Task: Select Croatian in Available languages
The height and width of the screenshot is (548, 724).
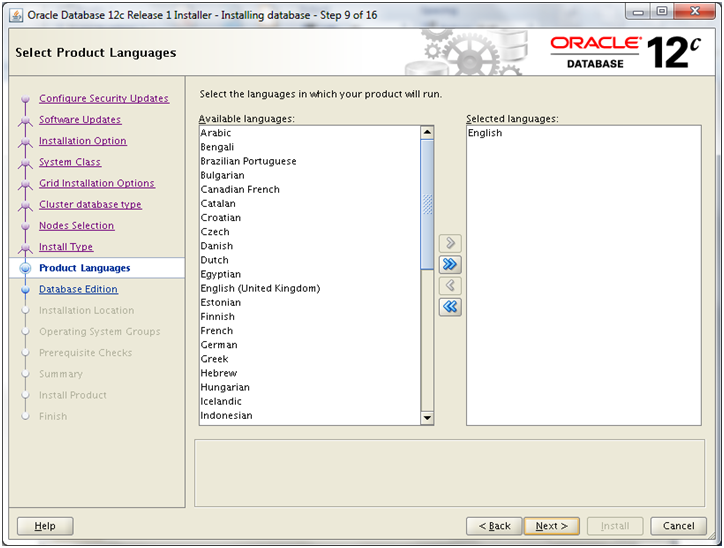Action: (310, 218)
